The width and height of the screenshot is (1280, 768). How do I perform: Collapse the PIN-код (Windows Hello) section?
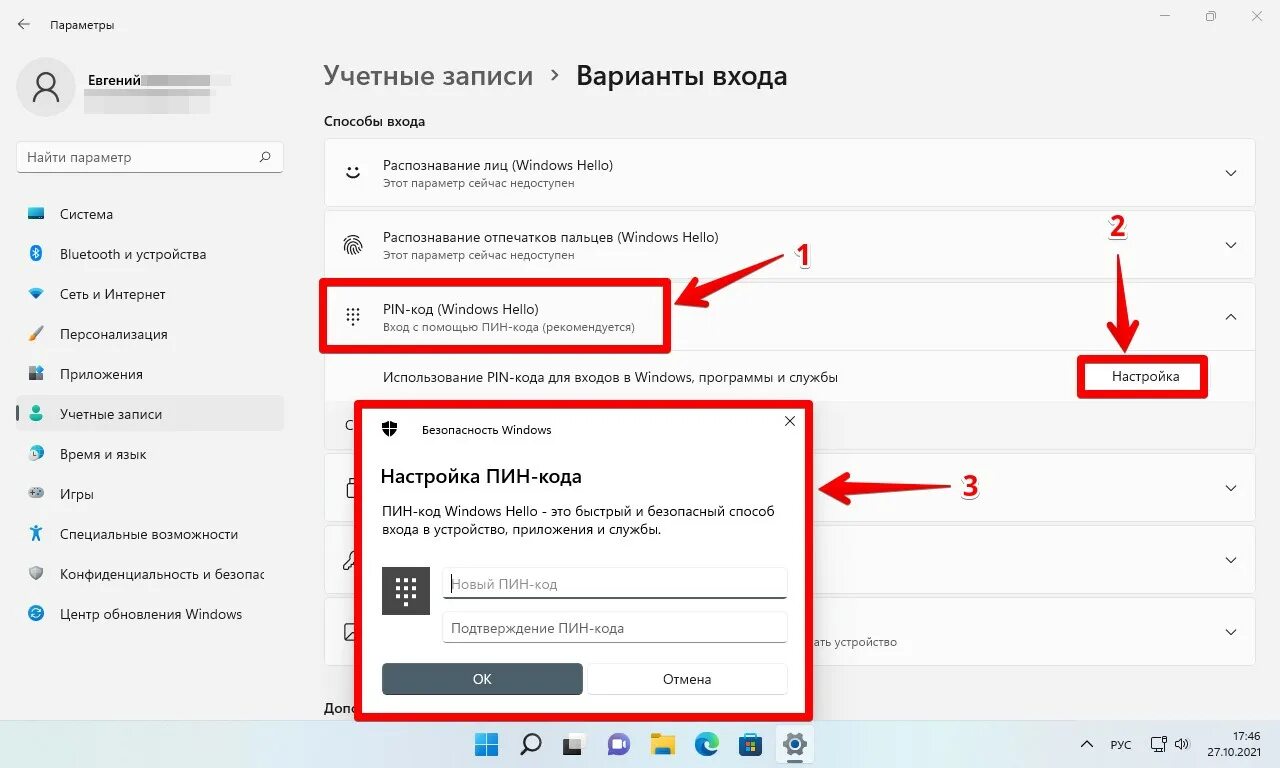[1231, 317]
